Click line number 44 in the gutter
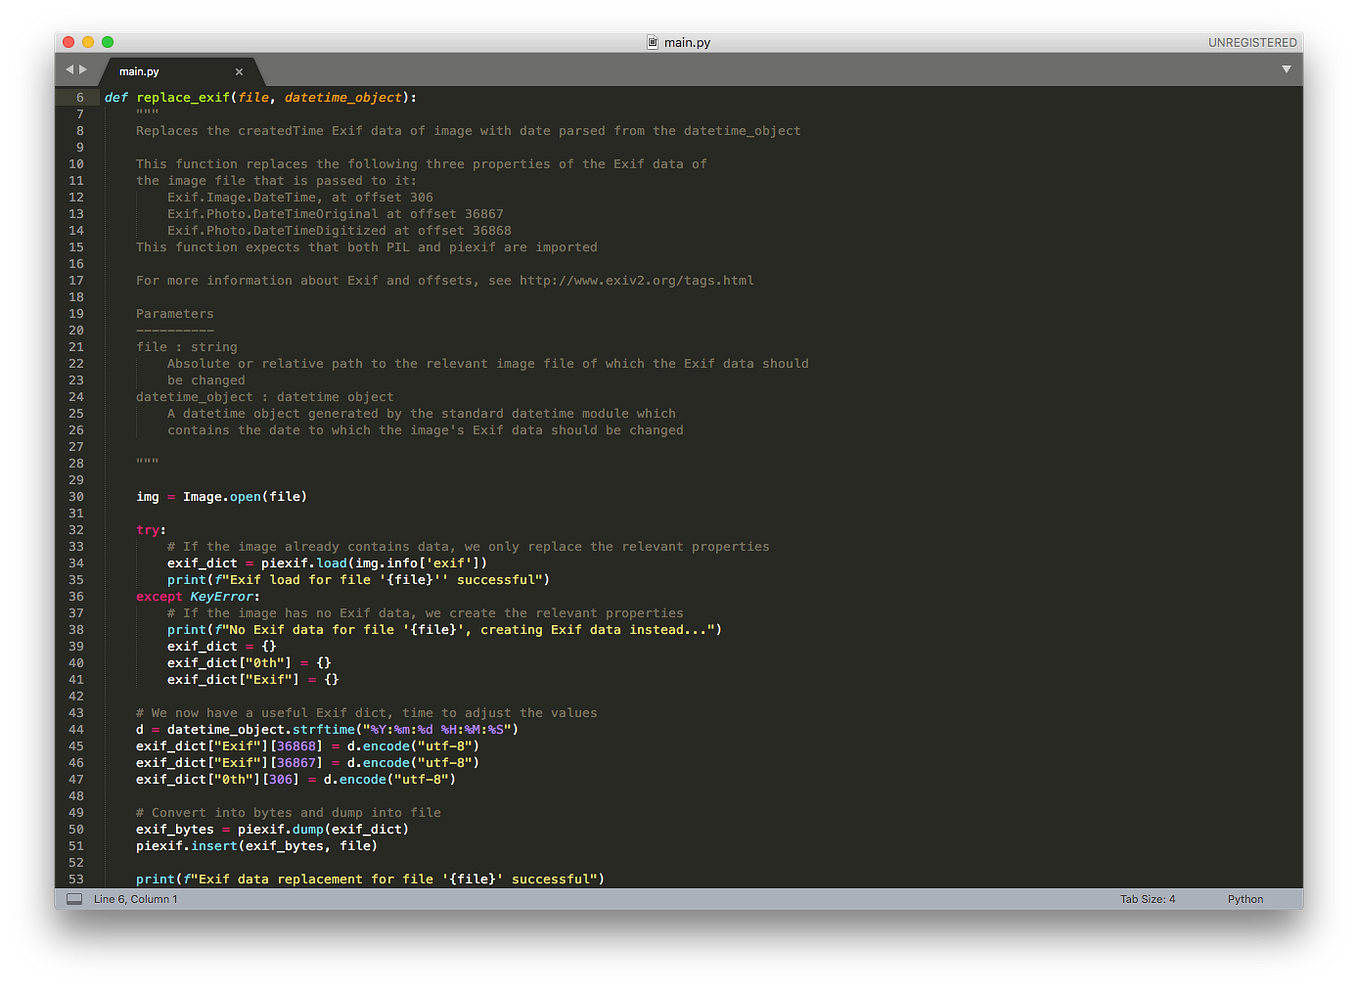This screenshot has width=1358, height=988. [x=77, y=729]
